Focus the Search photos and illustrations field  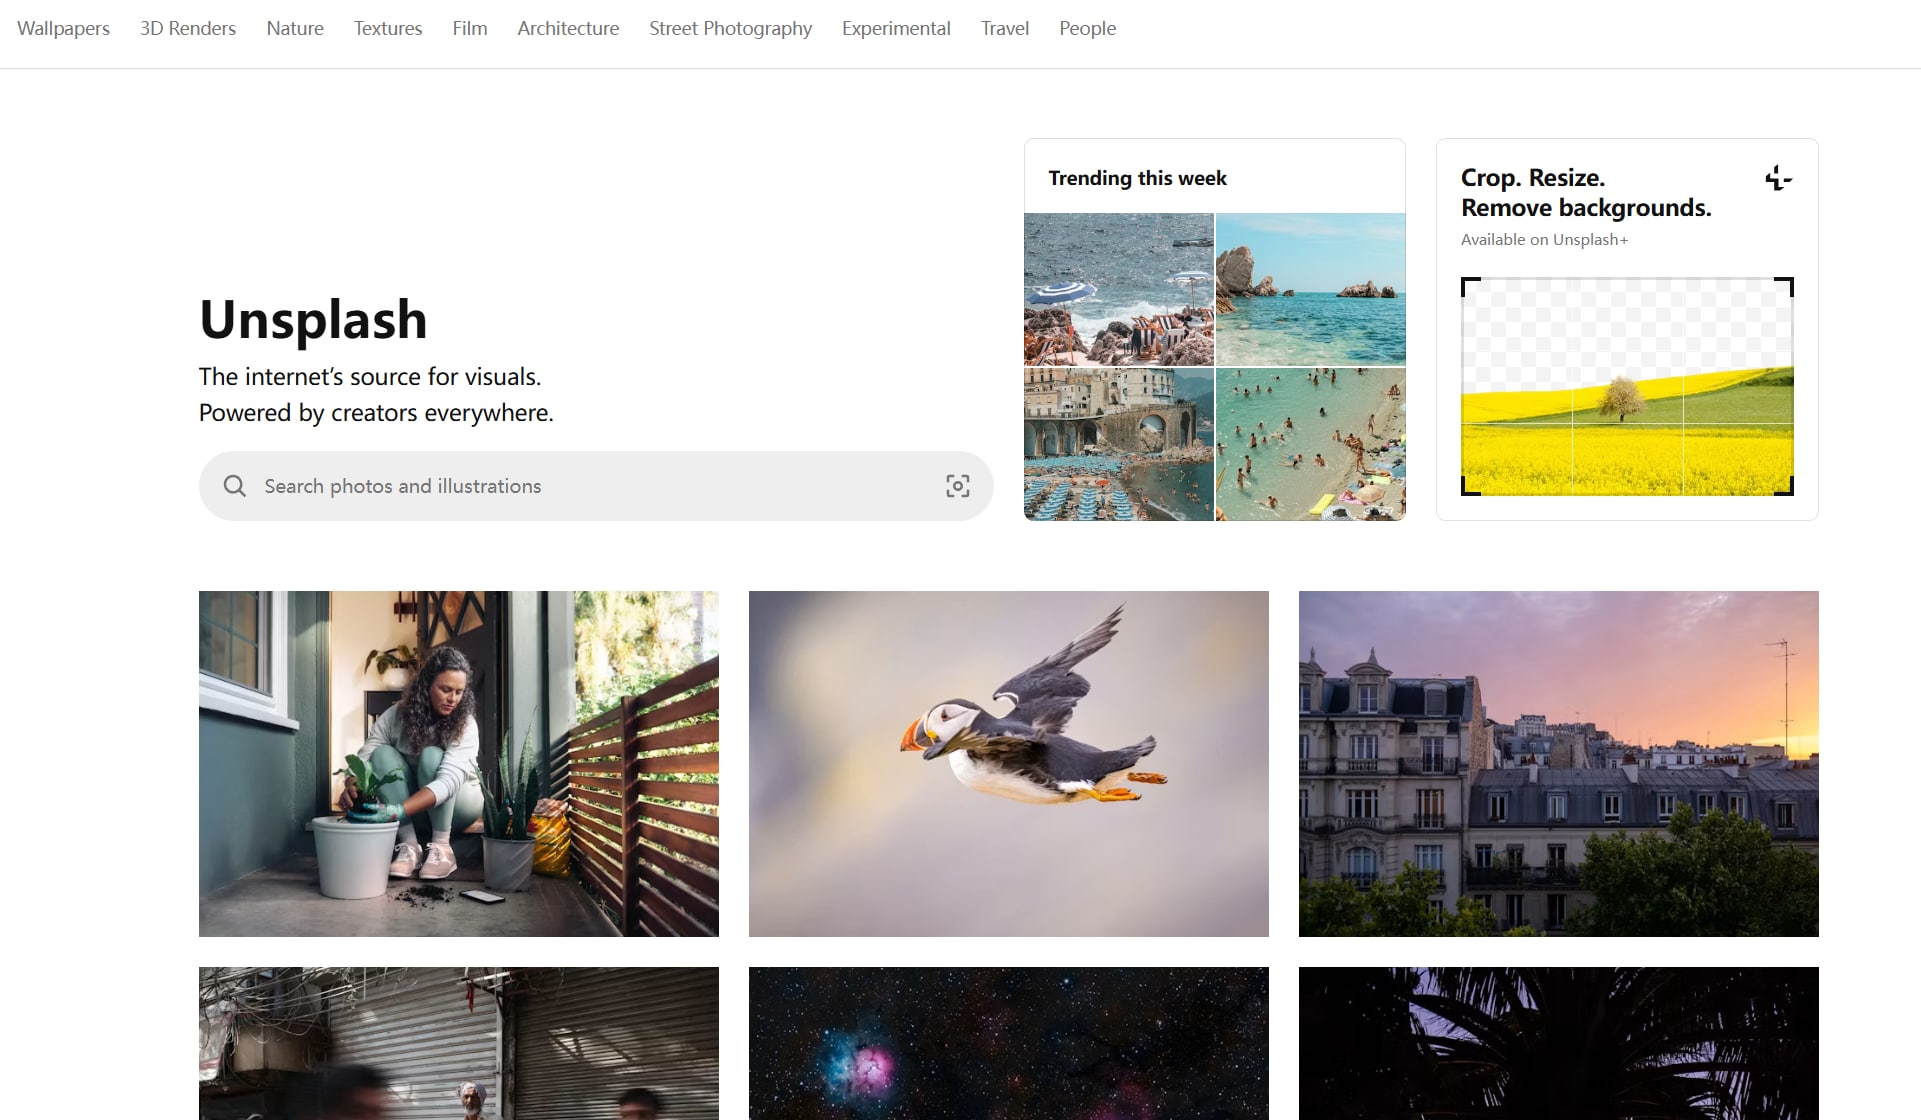[x=596, y=486]
